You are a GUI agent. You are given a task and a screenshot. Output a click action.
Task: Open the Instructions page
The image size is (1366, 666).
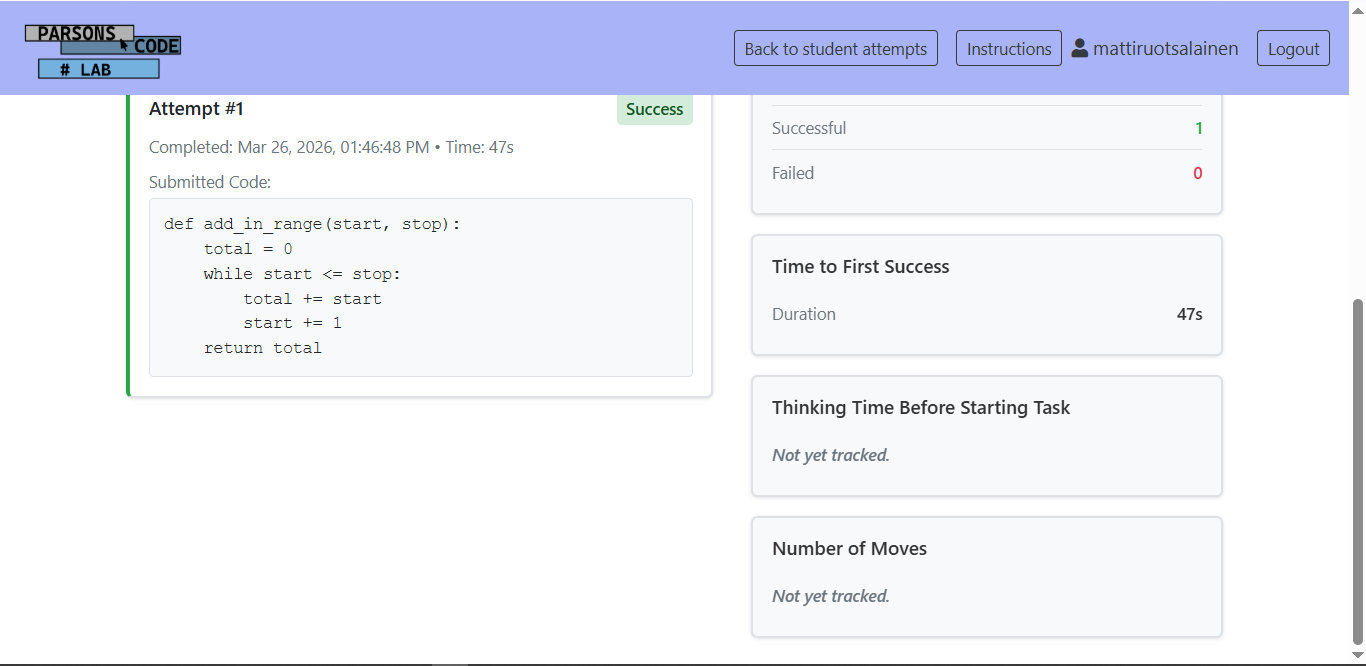[x=1008, y=49]
